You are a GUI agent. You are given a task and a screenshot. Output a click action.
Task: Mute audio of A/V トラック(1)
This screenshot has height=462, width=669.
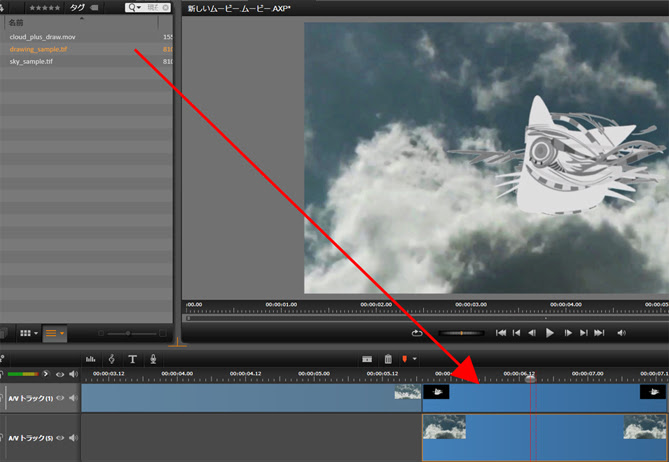click(73, 398)
